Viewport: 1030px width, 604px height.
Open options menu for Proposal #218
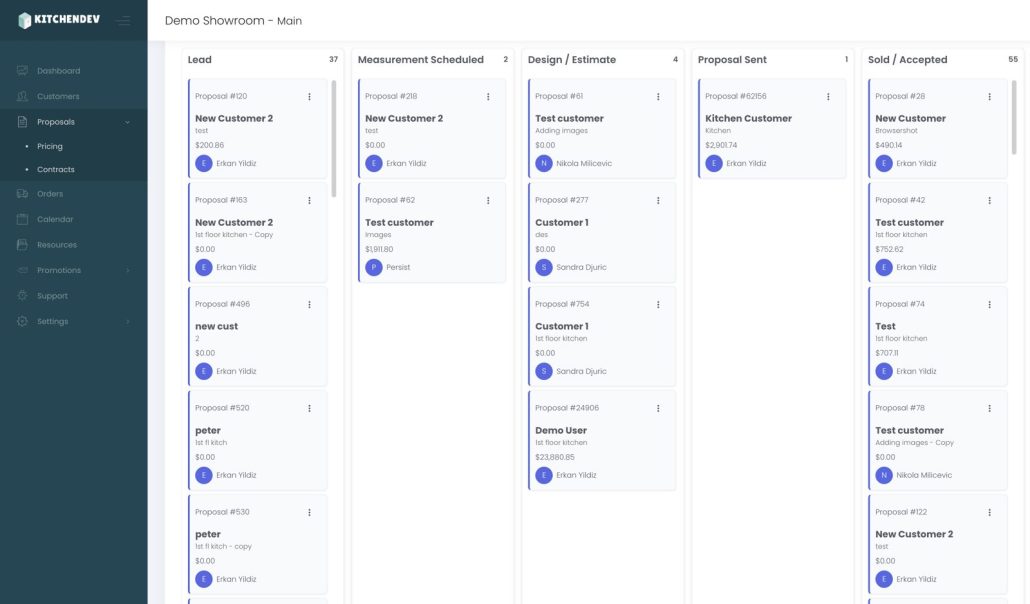pyautogui.click(x=488, y=97)
